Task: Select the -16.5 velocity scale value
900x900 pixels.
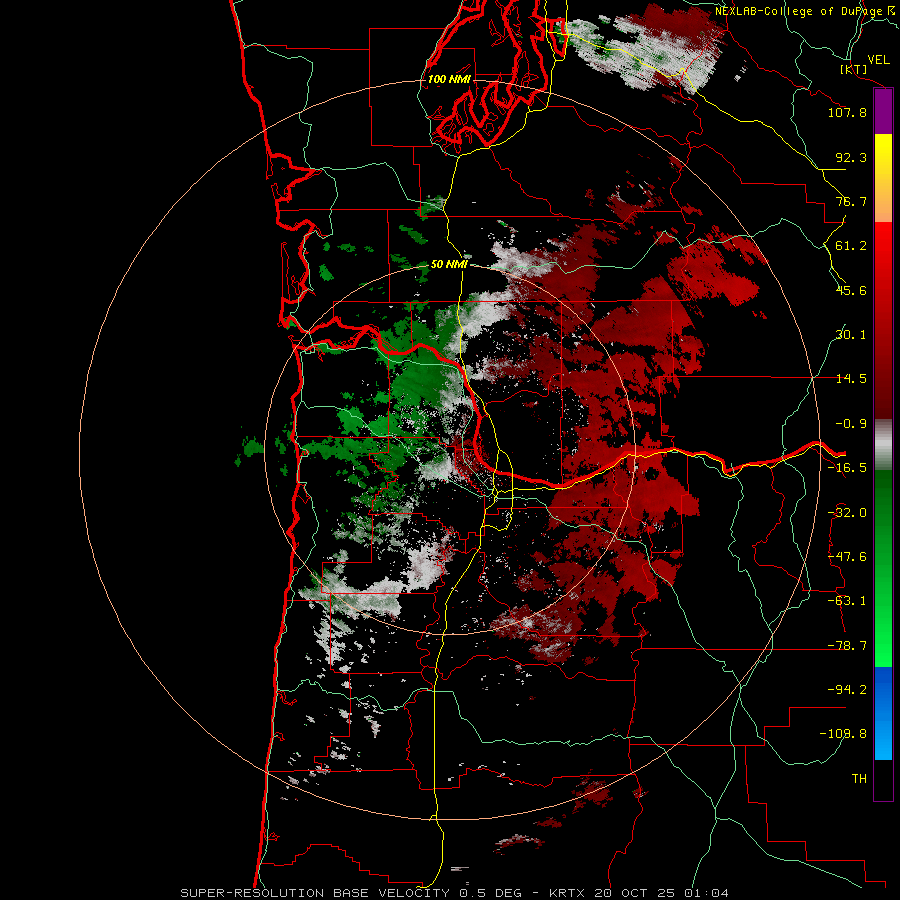Action: 847,468
